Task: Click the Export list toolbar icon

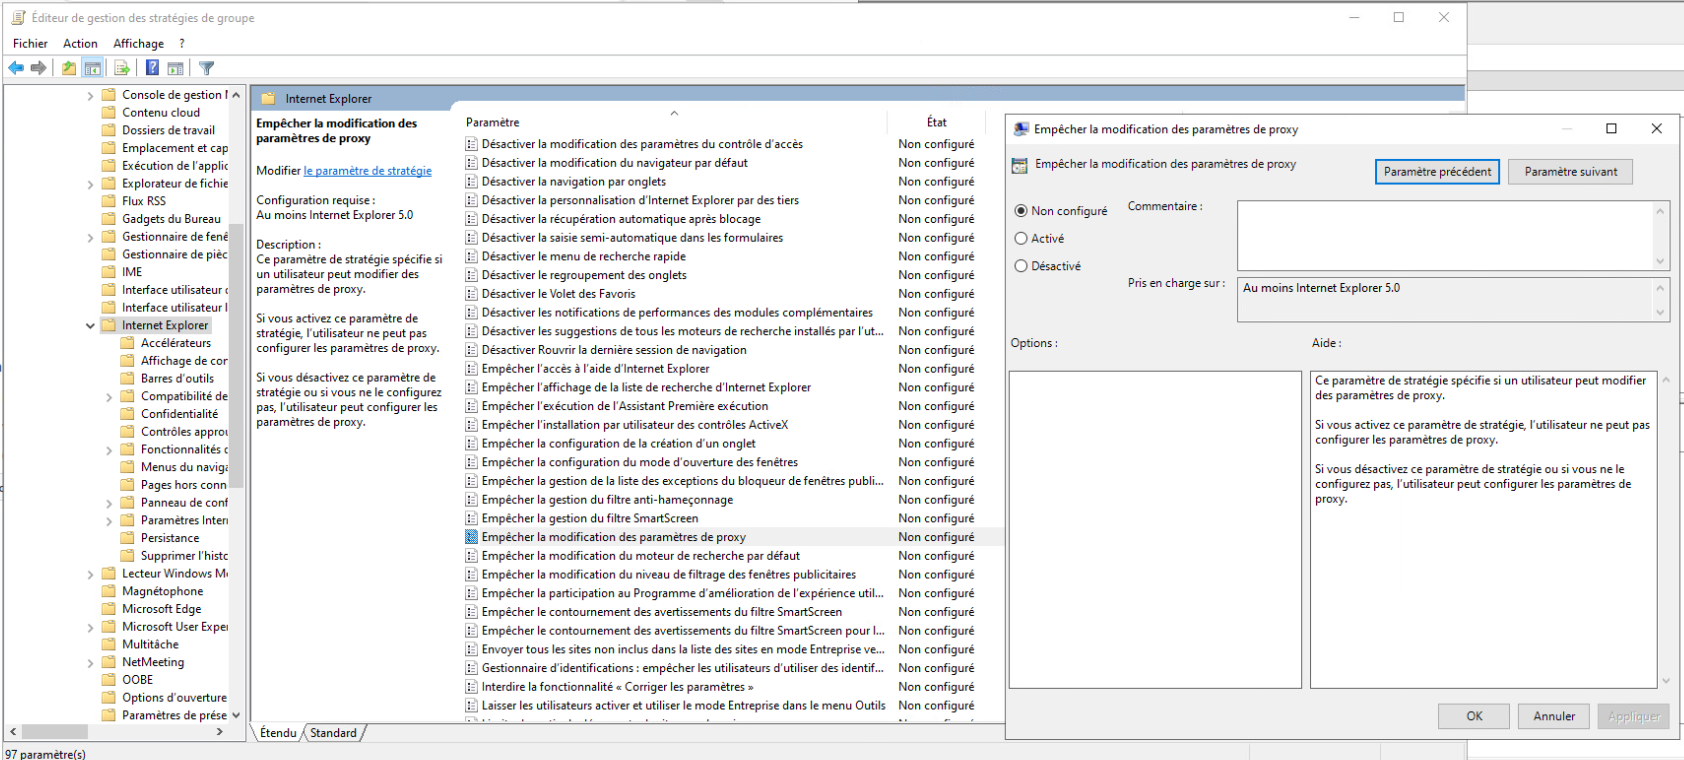Action: tap(122, 68)
